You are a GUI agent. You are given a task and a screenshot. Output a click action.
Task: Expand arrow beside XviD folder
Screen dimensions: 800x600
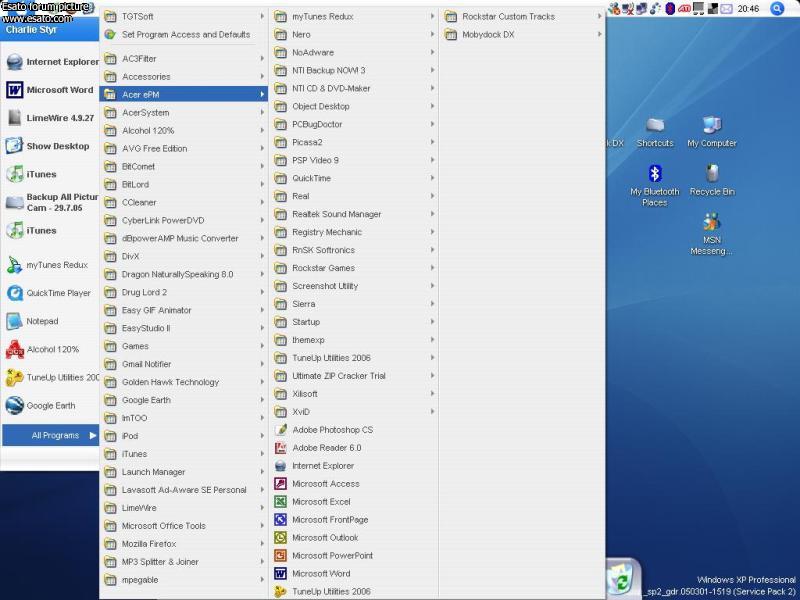[x=432, y=412]
